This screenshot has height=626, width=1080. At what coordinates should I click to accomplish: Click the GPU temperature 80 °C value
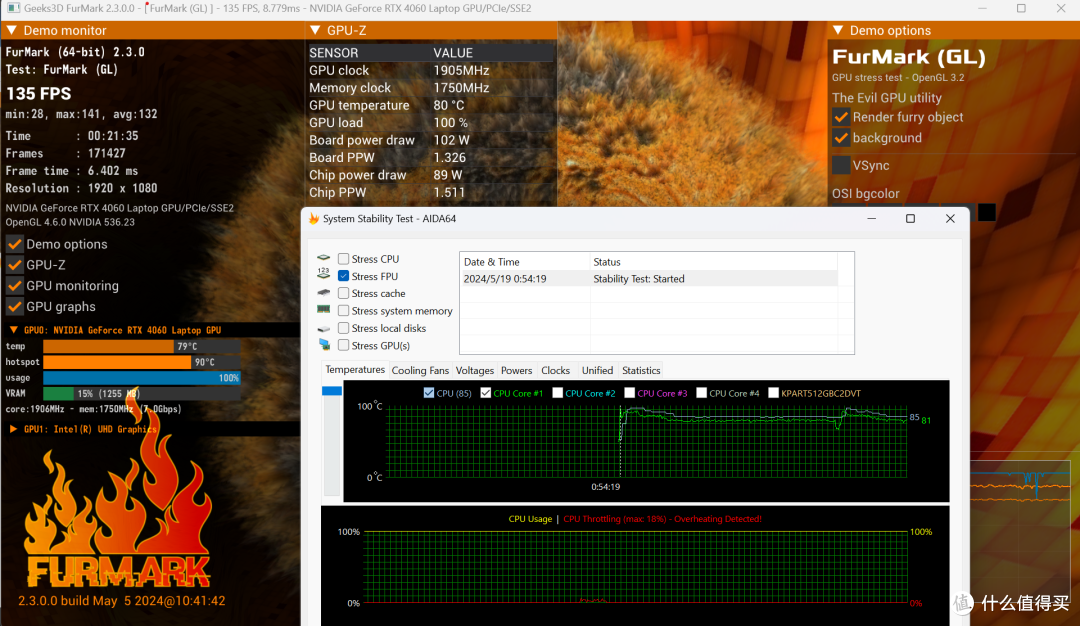(448, 105)
